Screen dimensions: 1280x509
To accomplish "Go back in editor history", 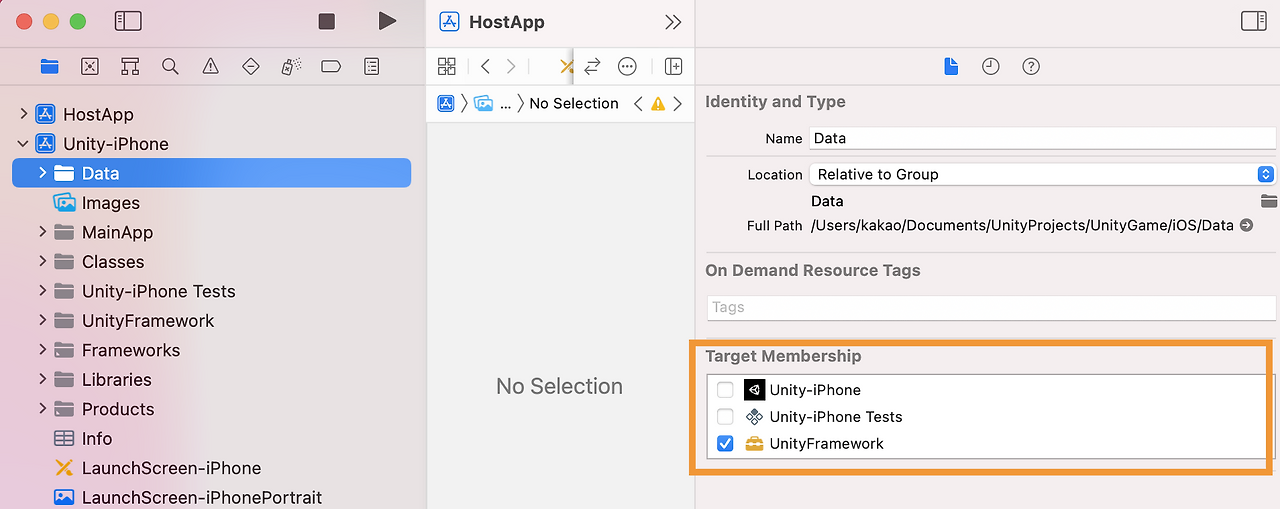I will coord(485,66).
